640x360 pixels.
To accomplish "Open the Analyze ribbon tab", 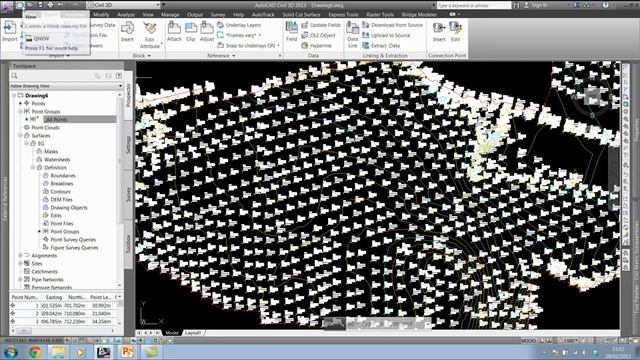I will 126,15.
